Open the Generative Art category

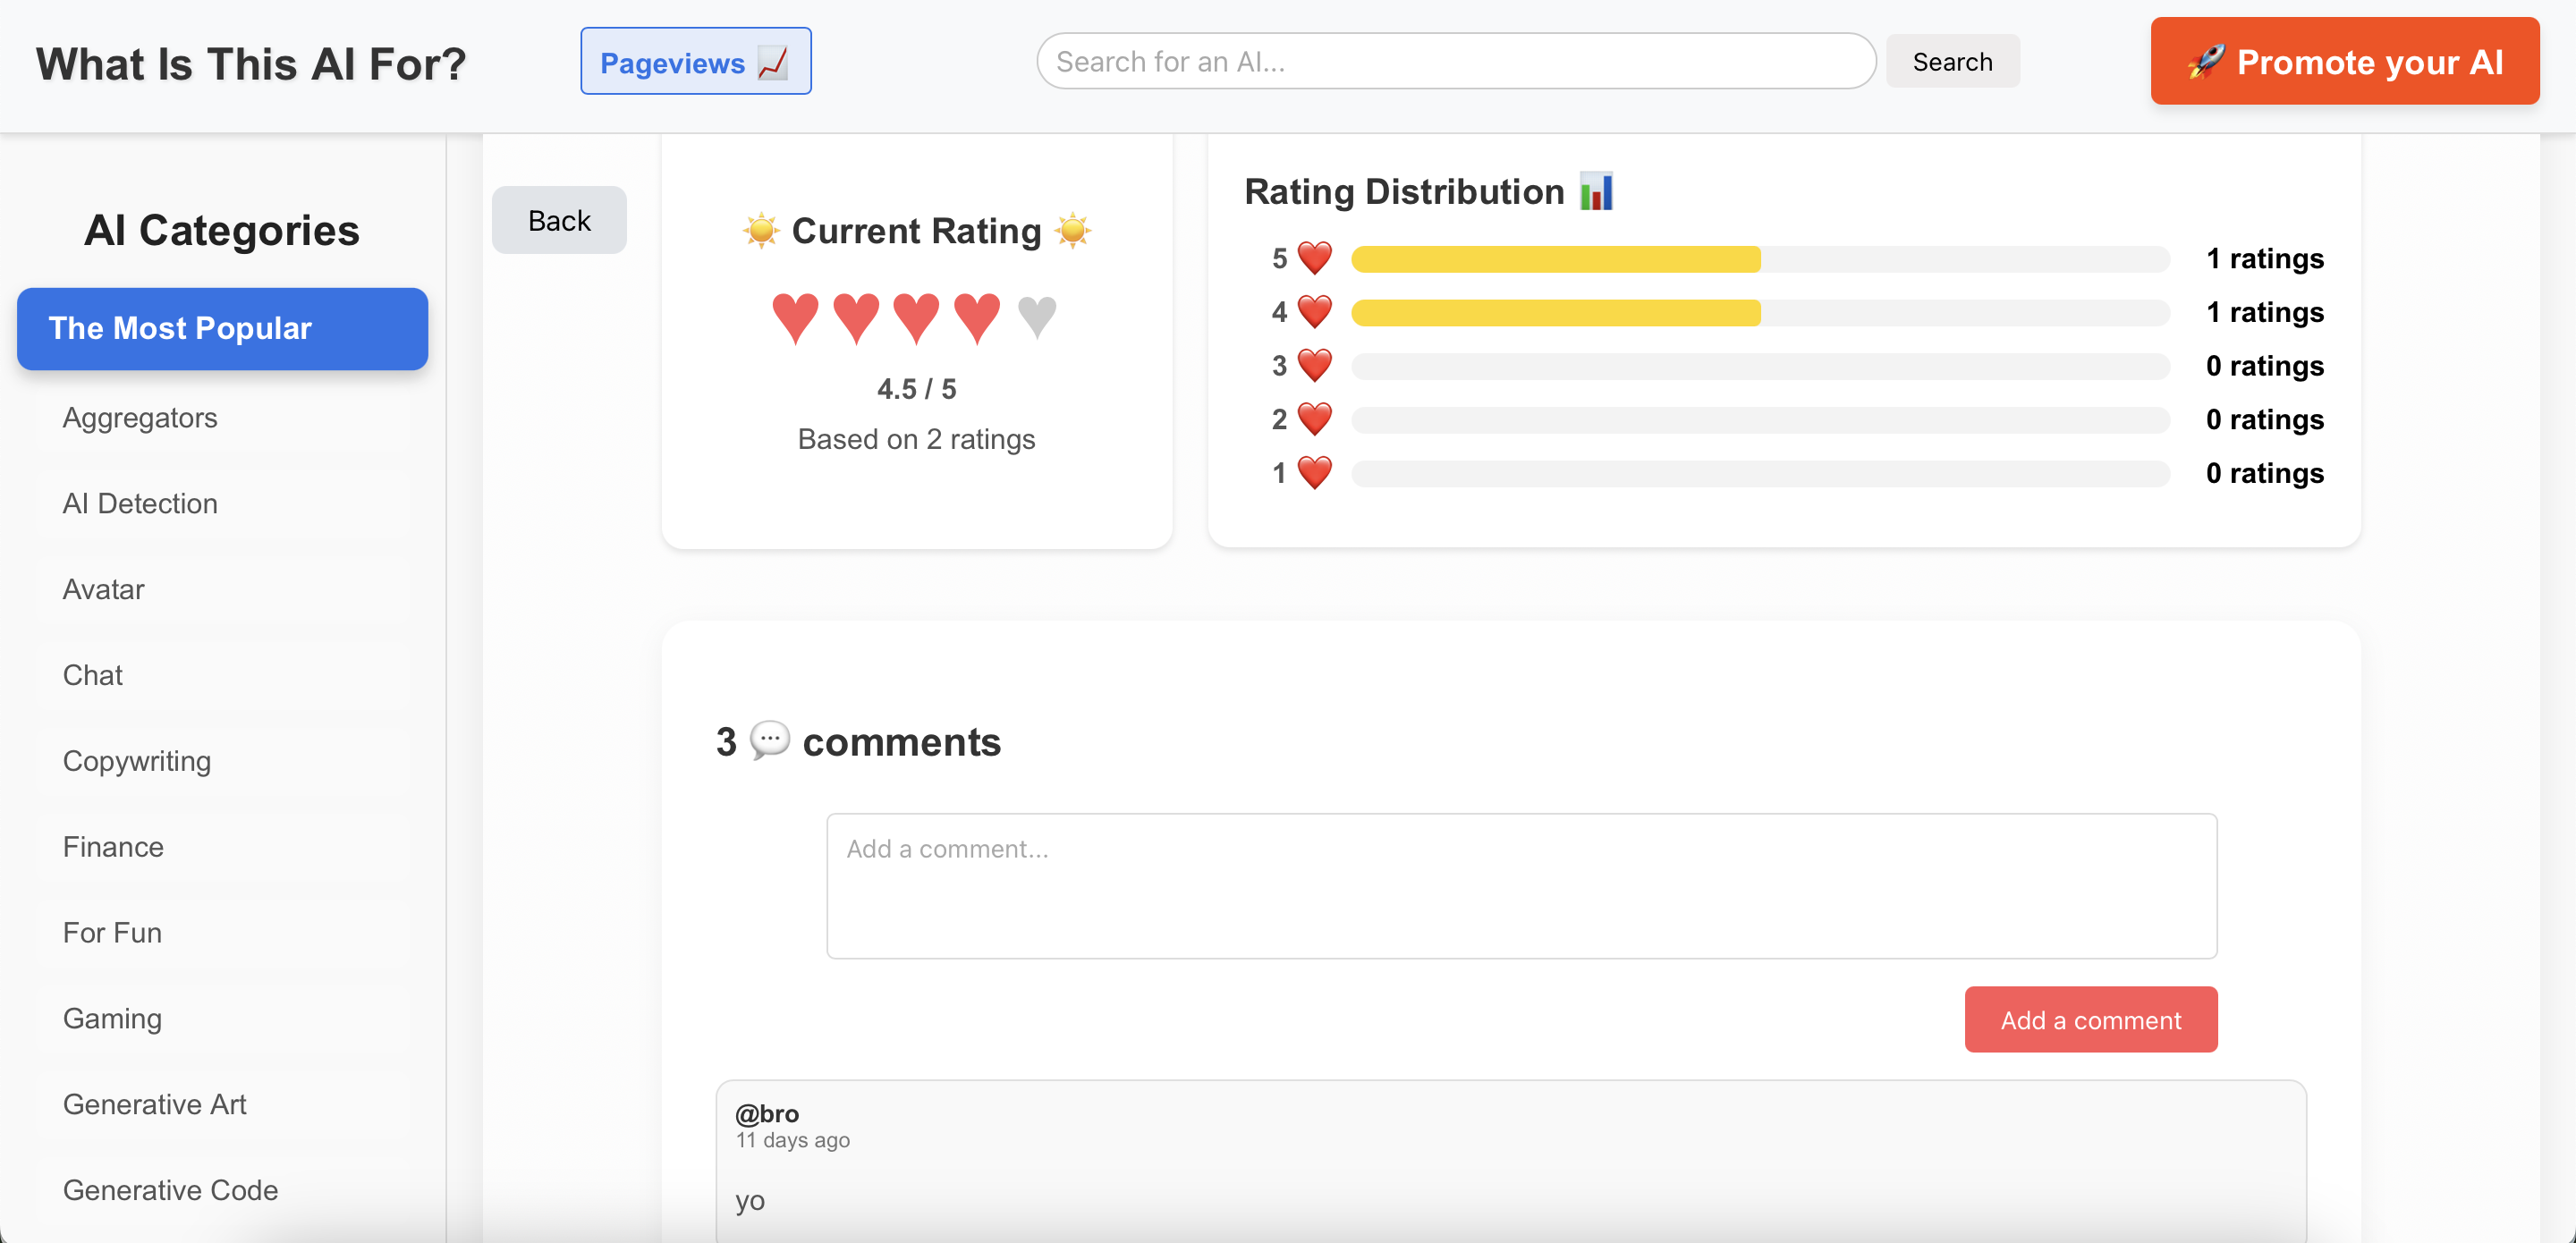point(155,1104)
